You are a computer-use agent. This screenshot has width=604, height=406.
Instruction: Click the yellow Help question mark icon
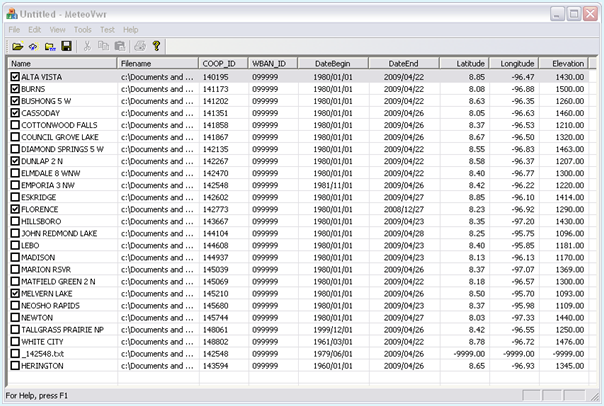coord(156,46)
